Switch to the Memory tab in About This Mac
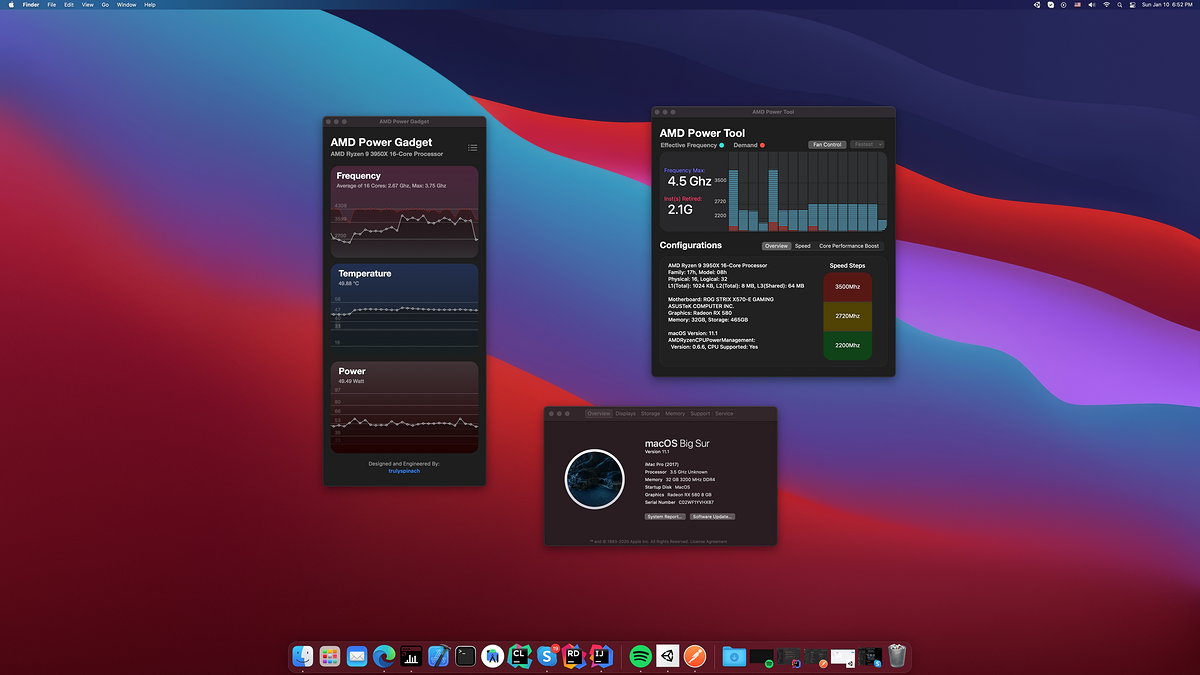1200x675 pixels. tap(675, 413)
